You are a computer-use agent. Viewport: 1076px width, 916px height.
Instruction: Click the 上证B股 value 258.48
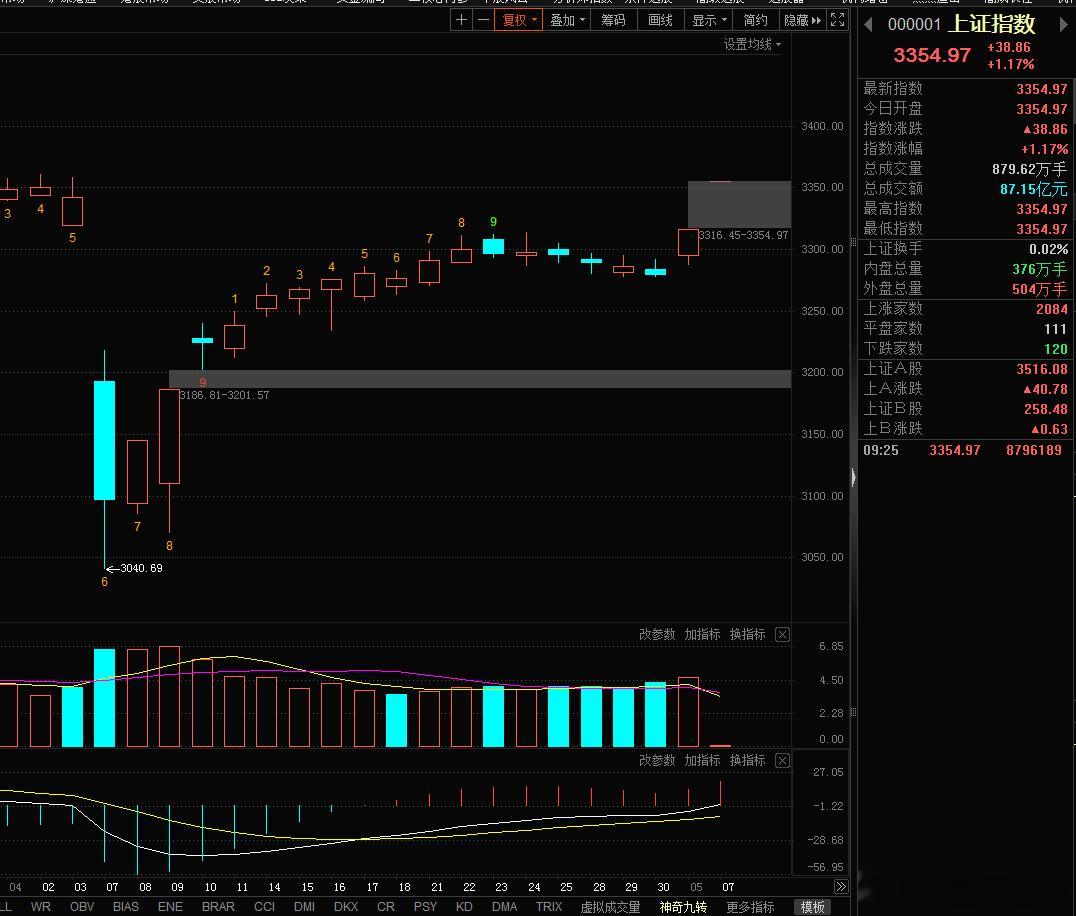[1046, 408]
